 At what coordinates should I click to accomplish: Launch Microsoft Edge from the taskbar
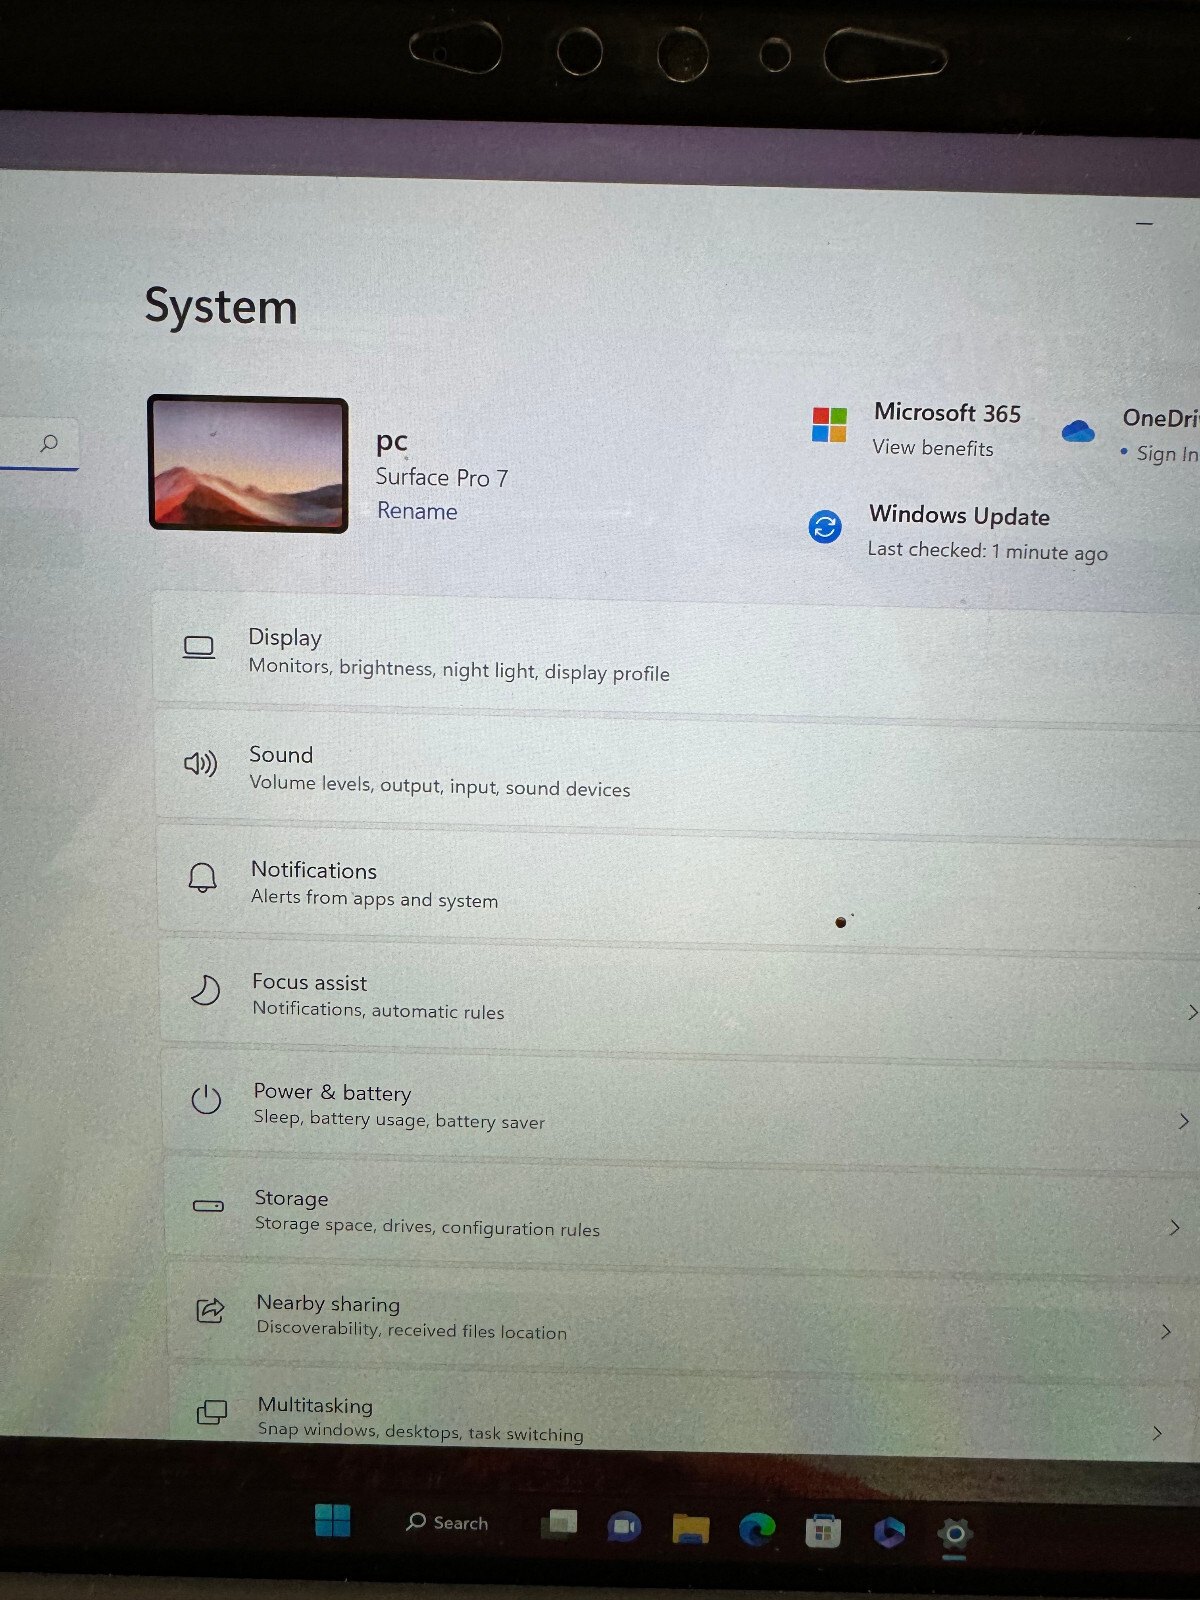(x=757, y=1529)
